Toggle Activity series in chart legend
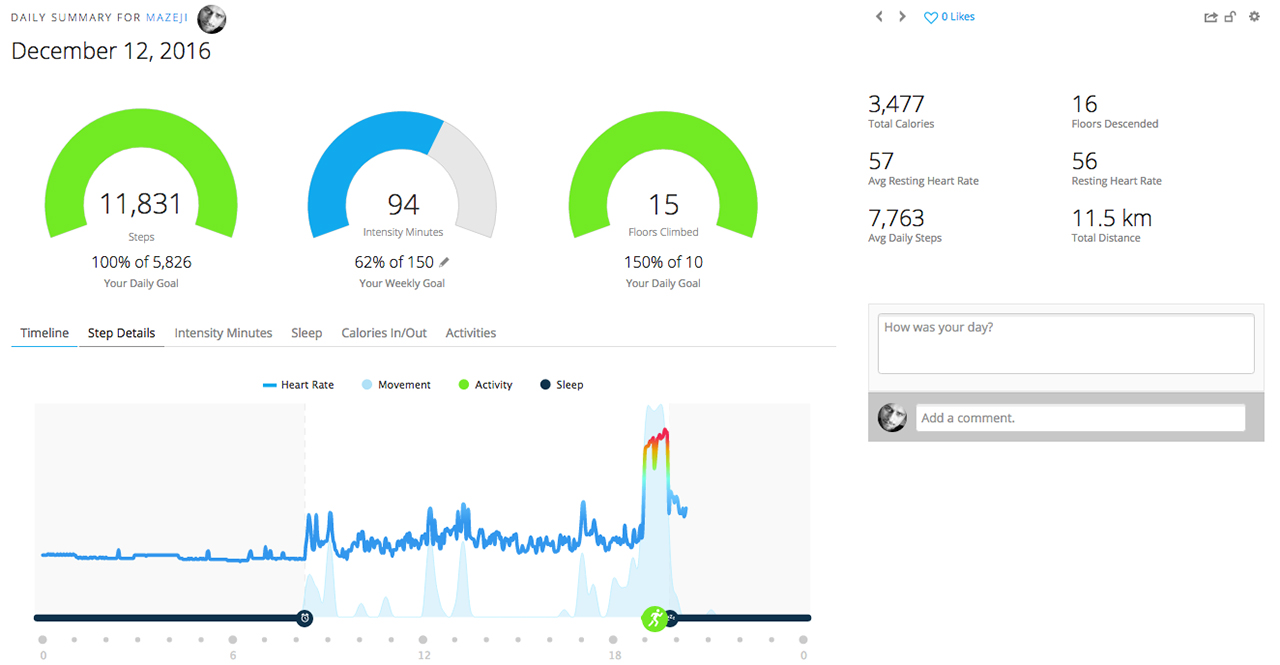Viewport: 1280px width, 665px height. point(485,385)
